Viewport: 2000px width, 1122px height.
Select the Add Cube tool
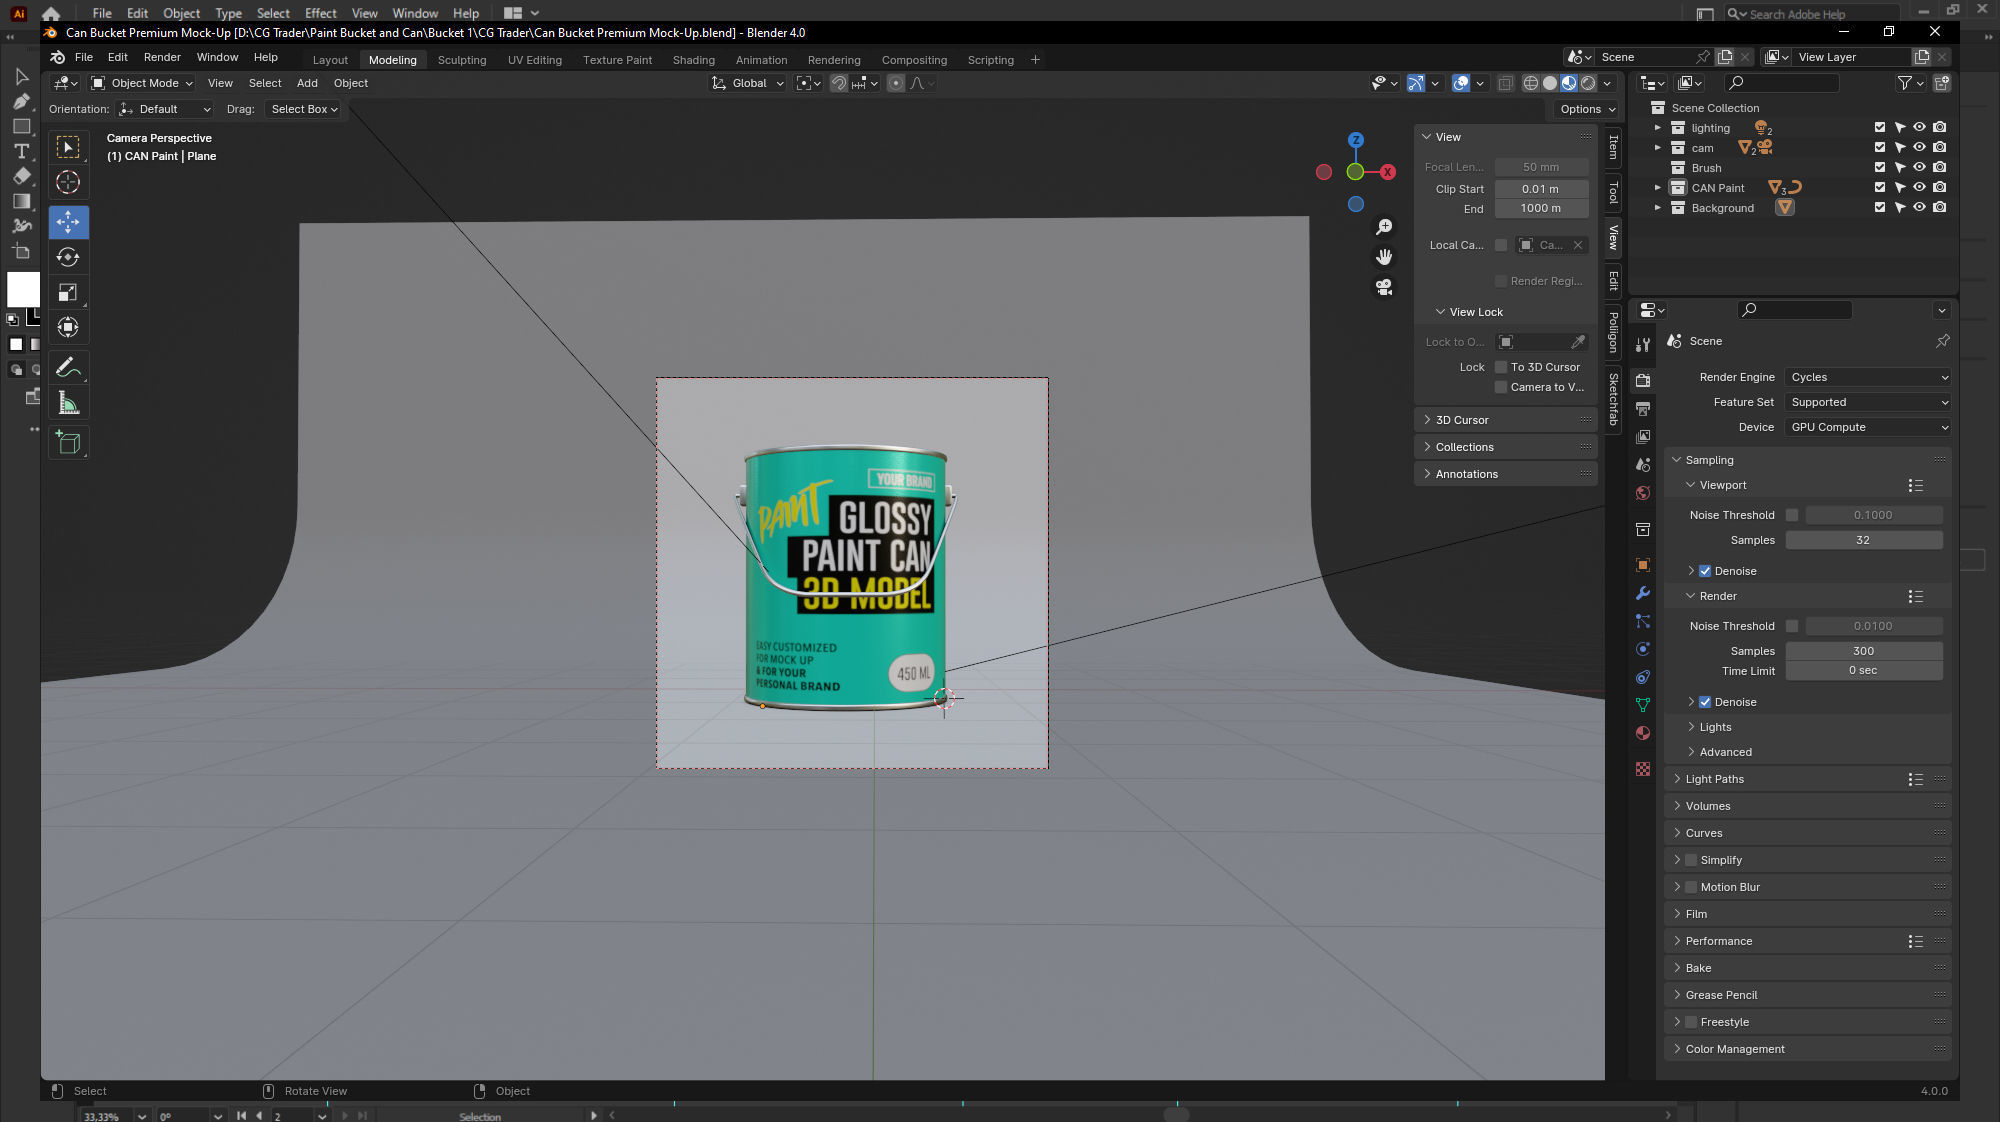[68, 442]
